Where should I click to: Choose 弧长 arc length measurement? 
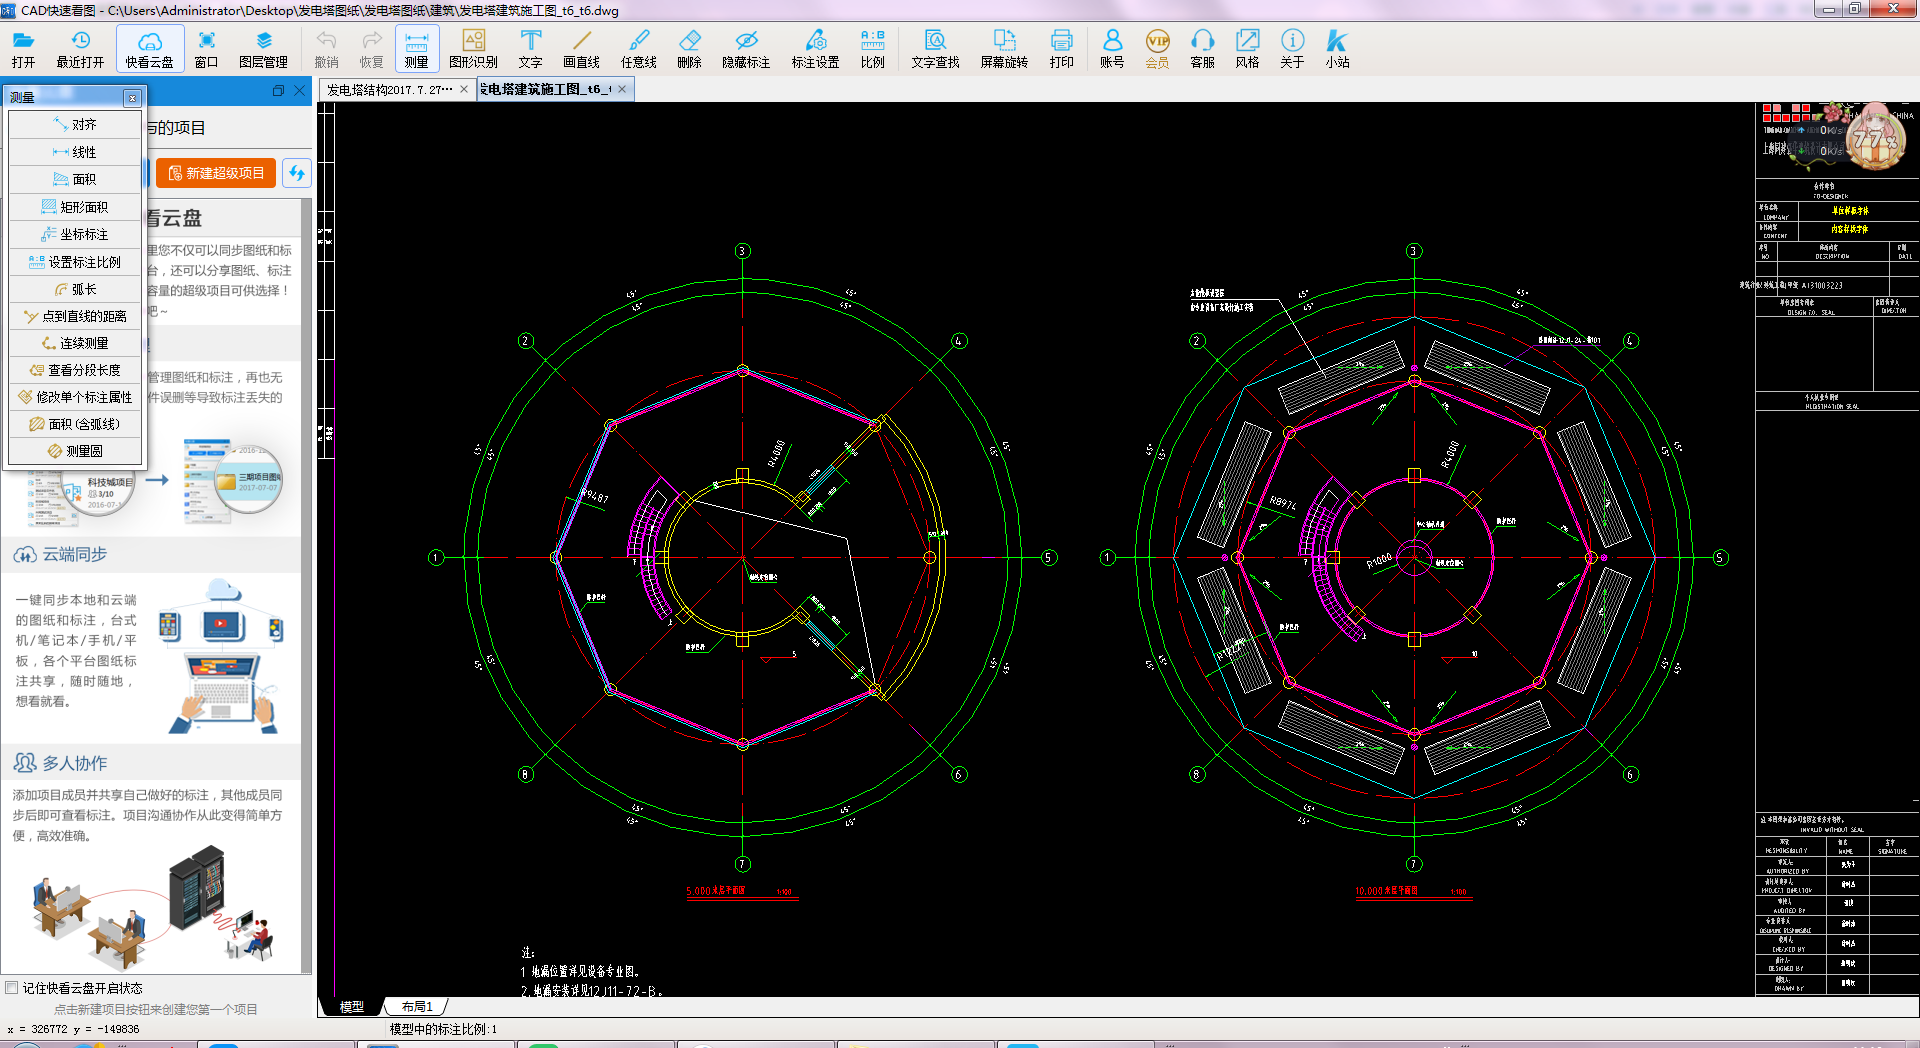pos(75,289)
